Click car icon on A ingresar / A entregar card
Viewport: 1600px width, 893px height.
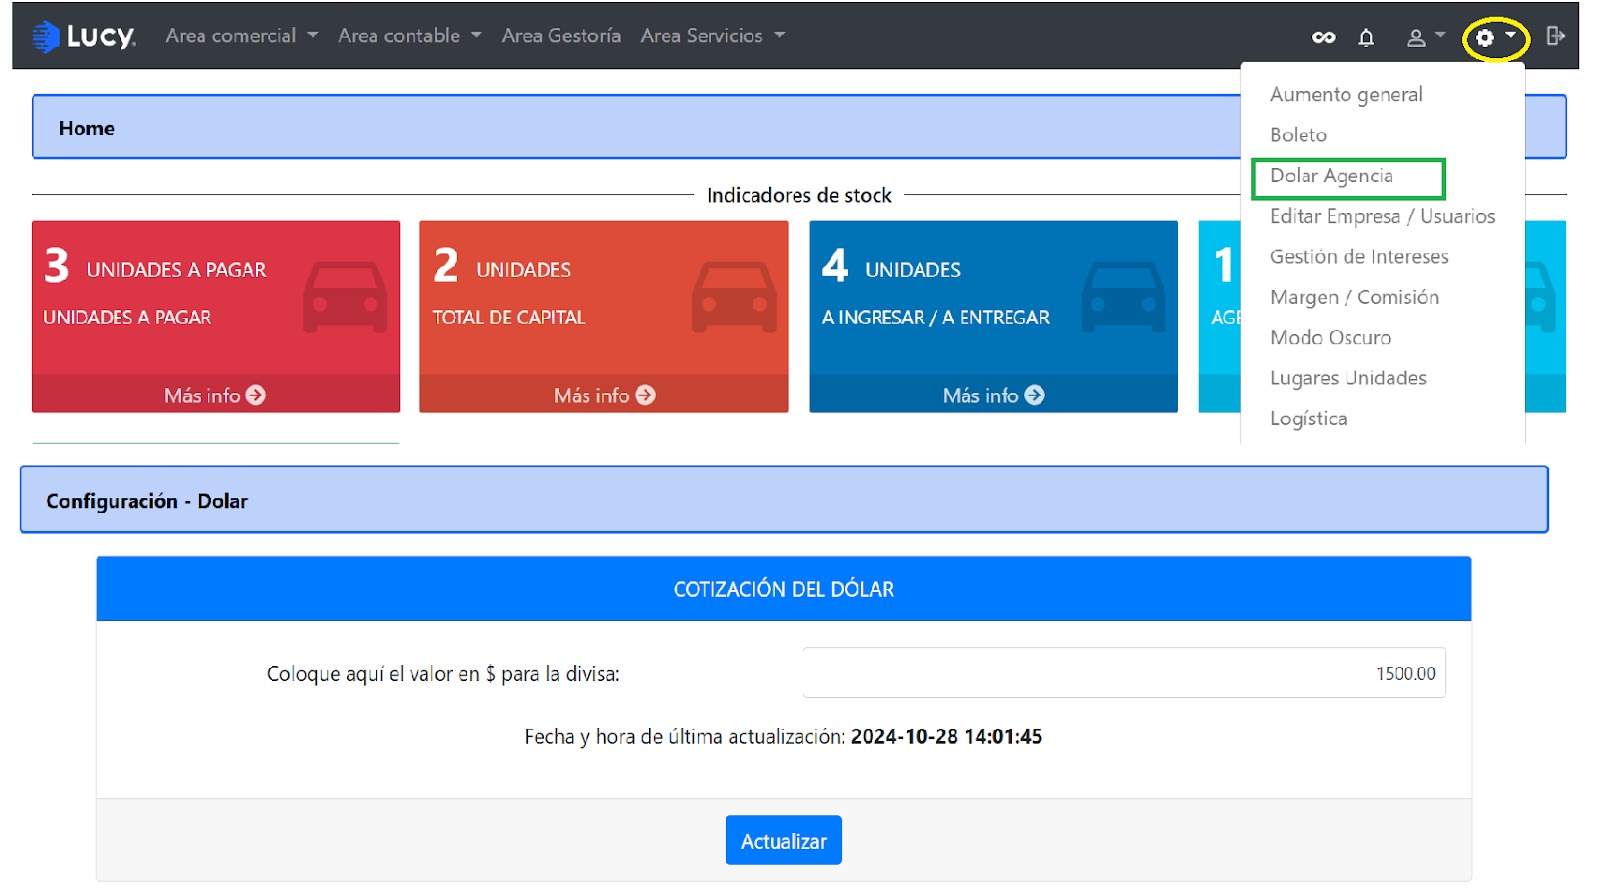pos(1124,297)
